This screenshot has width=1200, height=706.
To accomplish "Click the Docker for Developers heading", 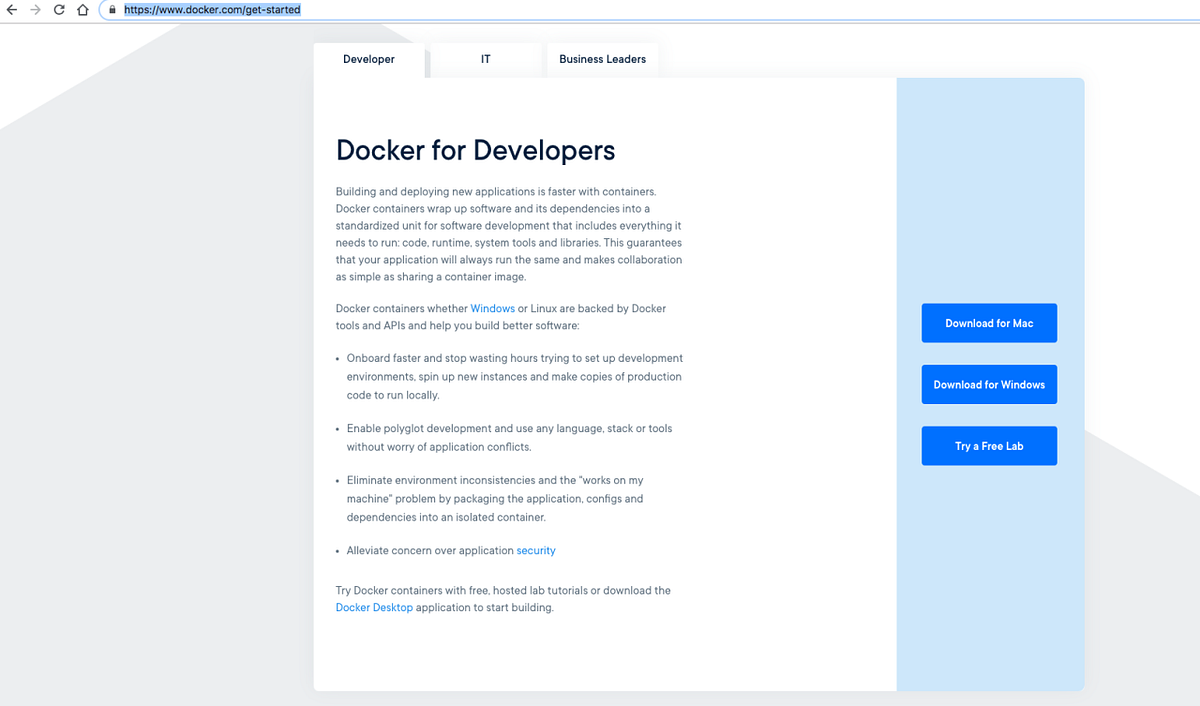I will tap(475, 150).
